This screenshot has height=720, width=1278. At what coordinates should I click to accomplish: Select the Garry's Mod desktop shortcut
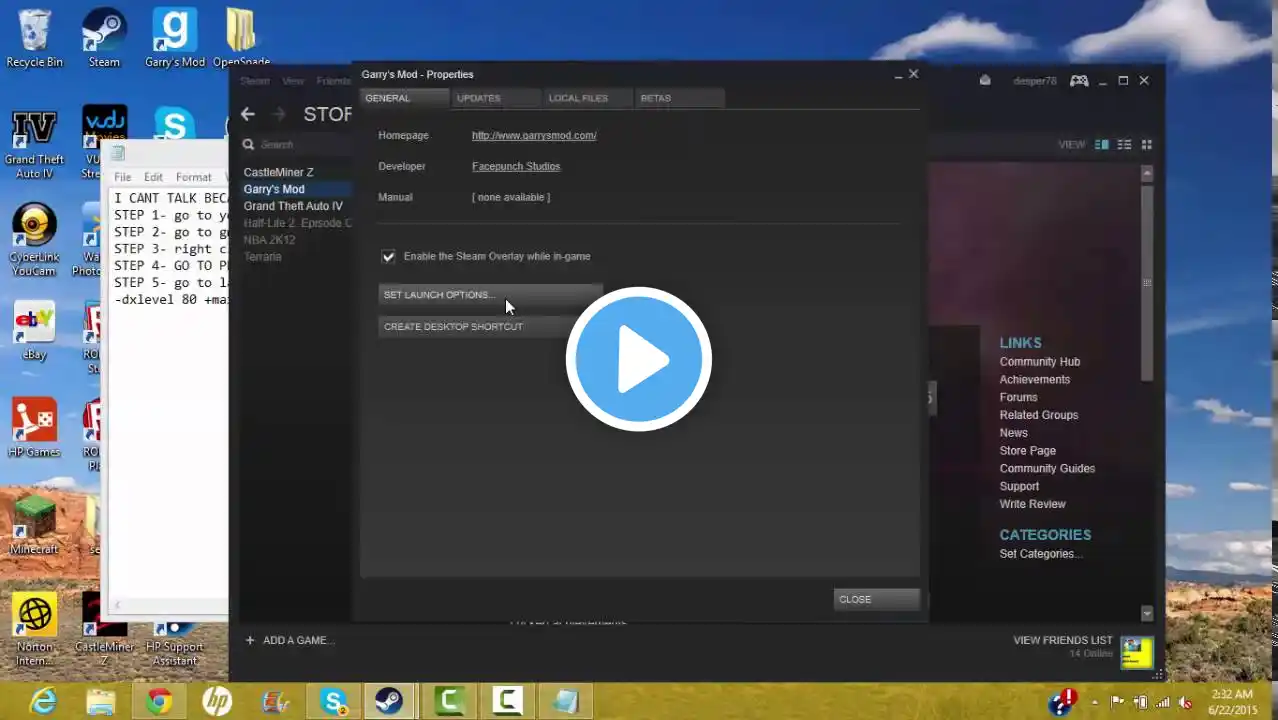[x=174, y=39]
